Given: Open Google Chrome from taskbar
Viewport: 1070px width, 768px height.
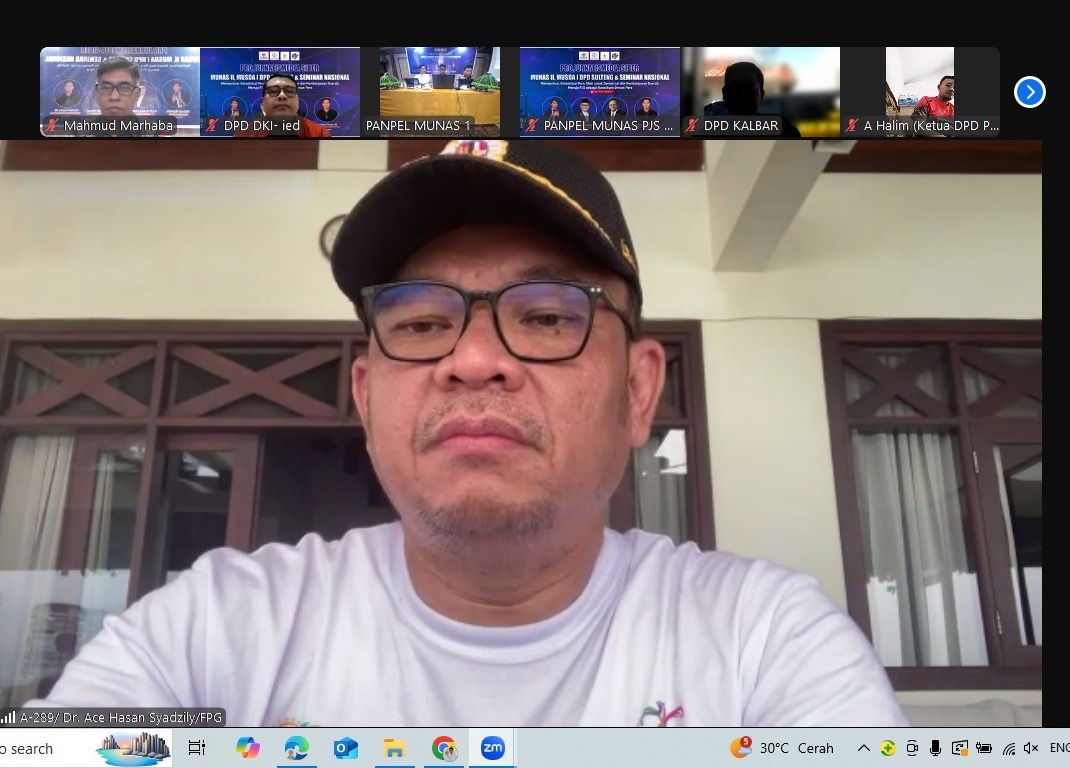Looking at the screenshot, I should click(x=444, y=748).
